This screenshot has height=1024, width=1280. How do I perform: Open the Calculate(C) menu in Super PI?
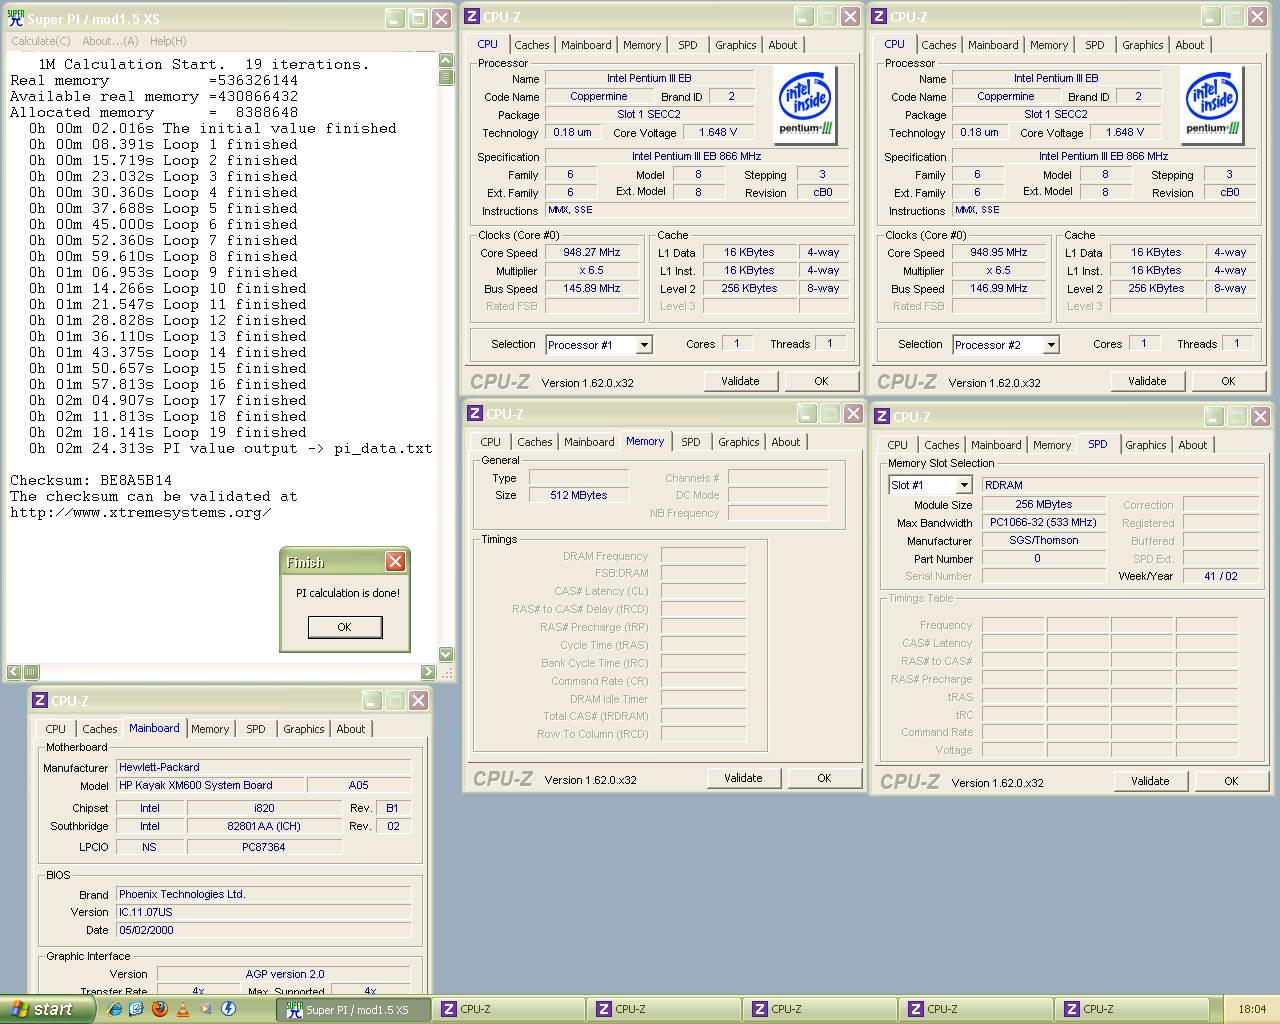point(41,41)
